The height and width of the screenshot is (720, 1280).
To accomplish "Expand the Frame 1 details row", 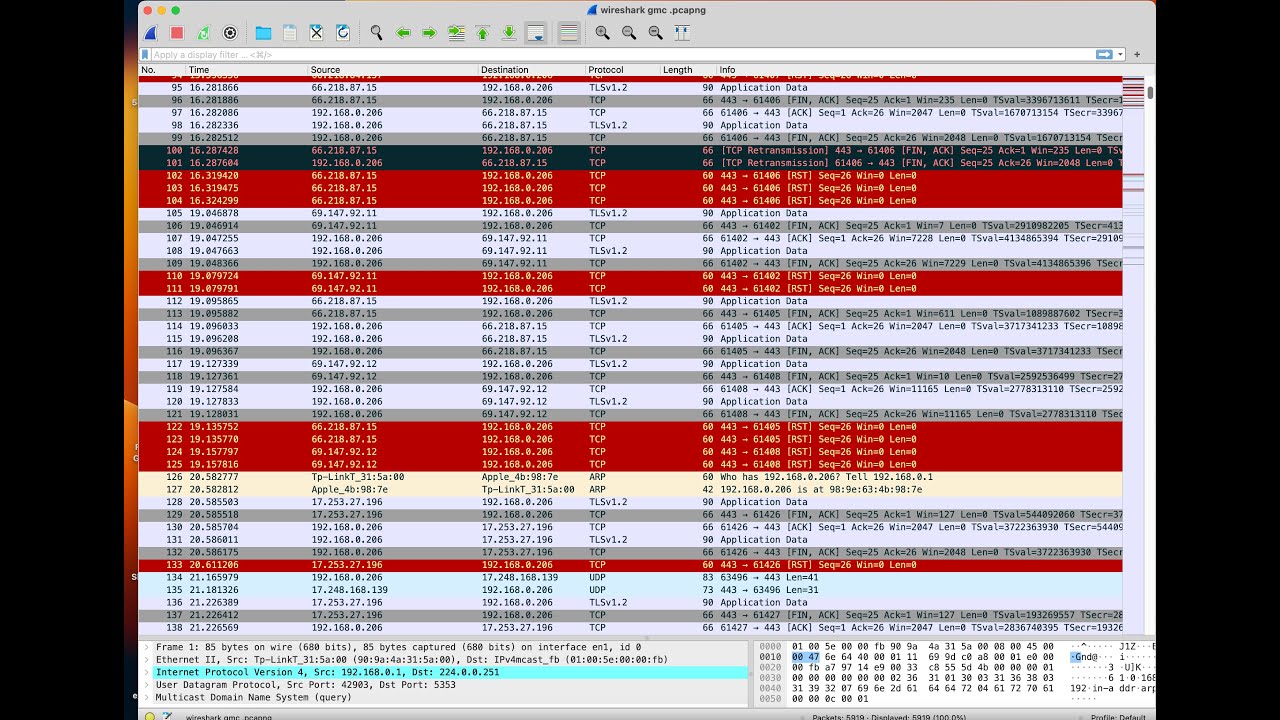I will (147, 647).
